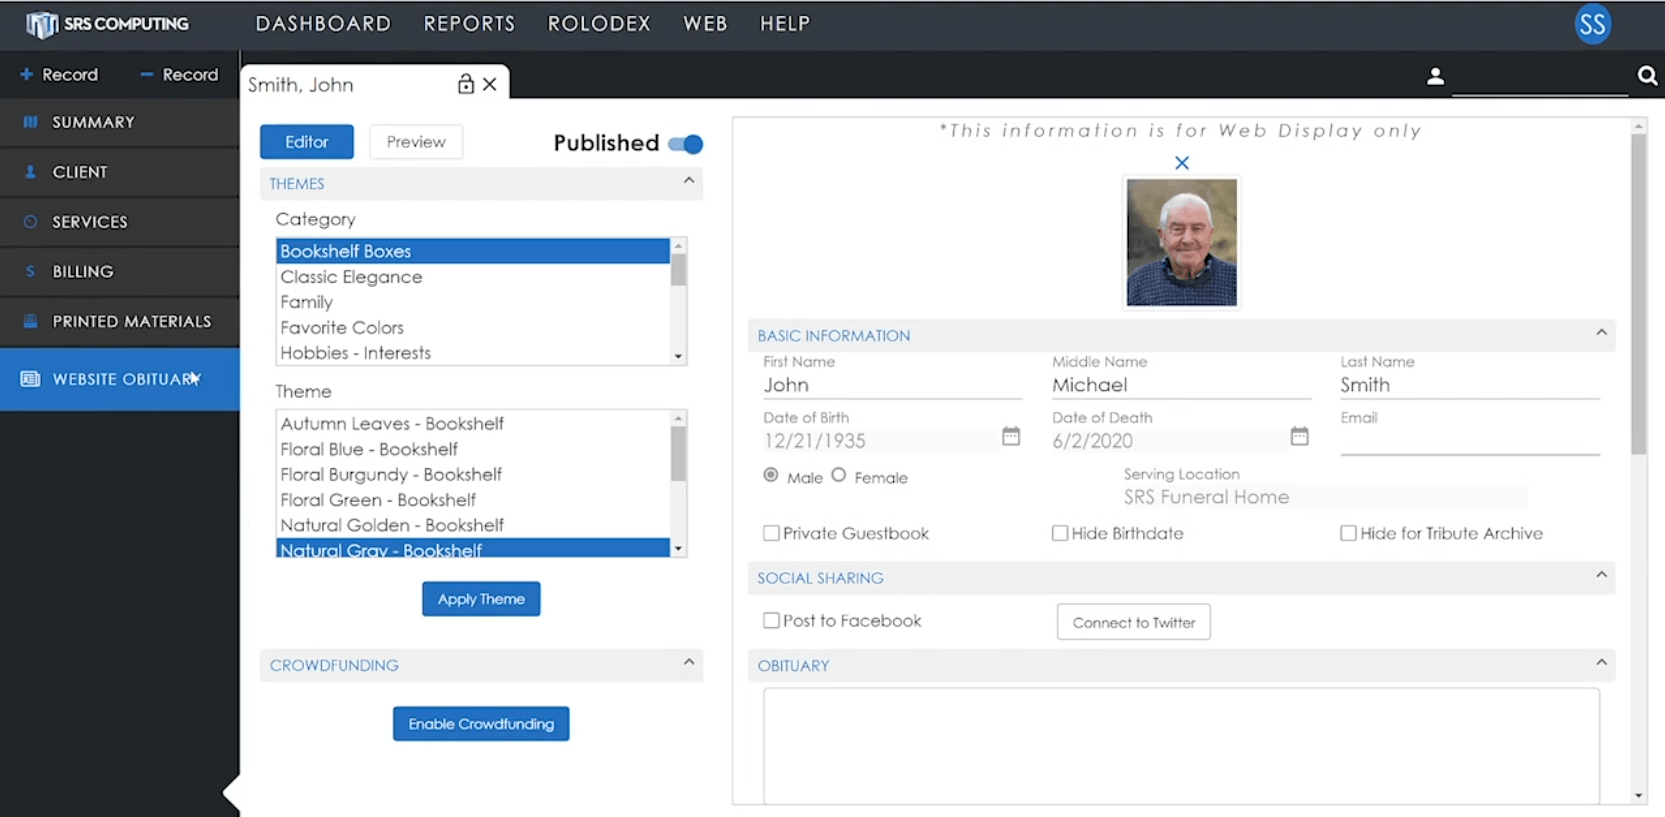The image size is (1665, 817).
Task: Switch to the Editor tab
Action: 307,142
